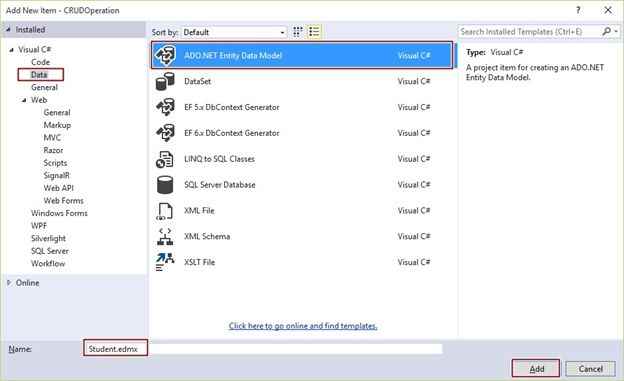Select the Markup category
624x381 pixels.
57,125
